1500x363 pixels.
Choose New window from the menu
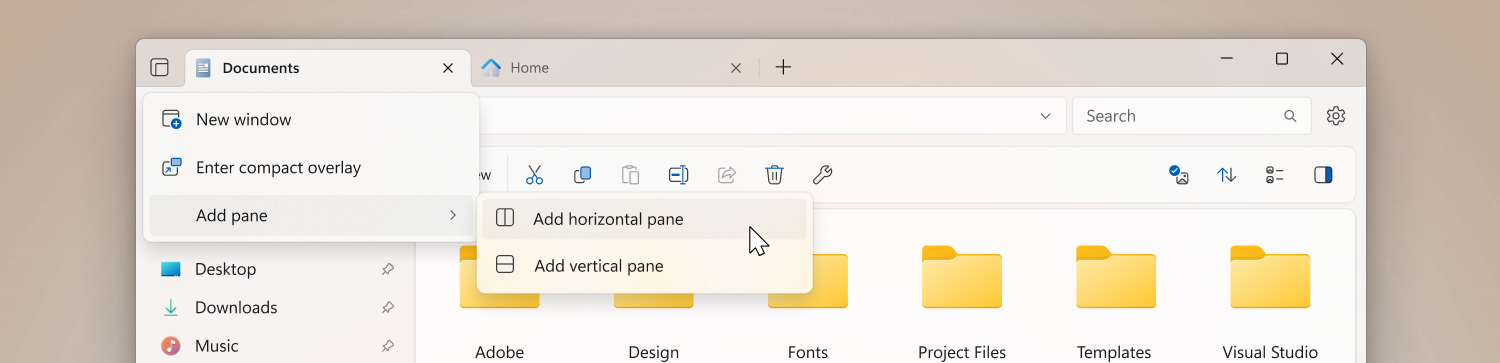pyautogui.click(x=311, y=120)
